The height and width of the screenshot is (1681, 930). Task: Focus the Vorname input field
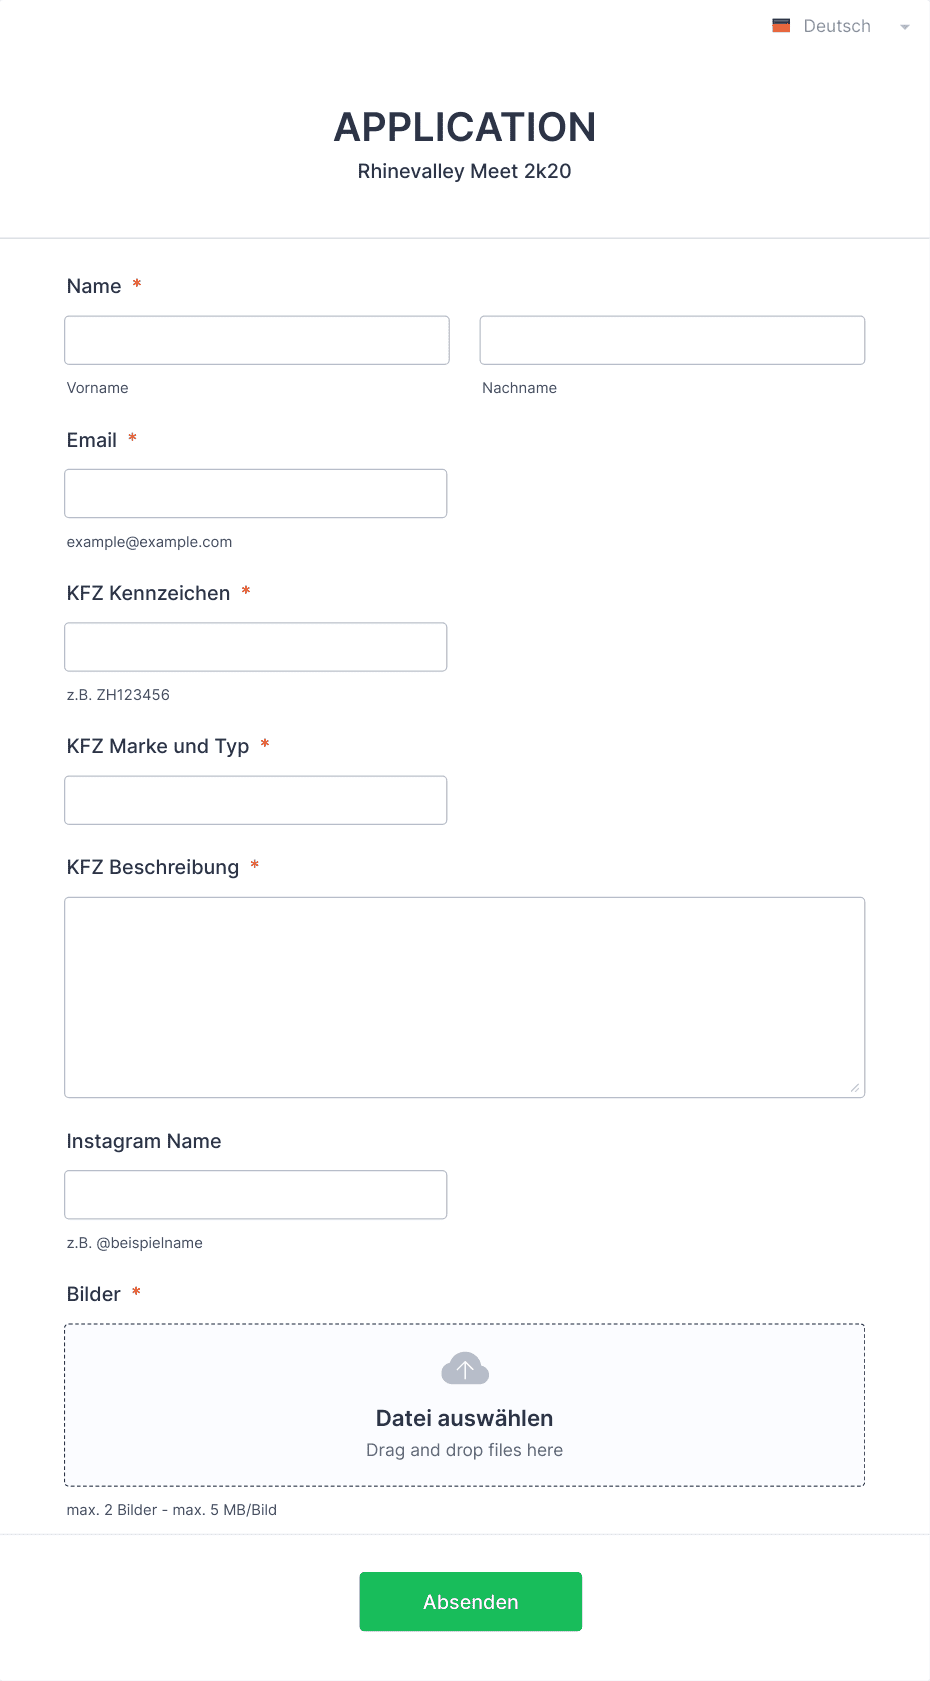[x=257, y=340]
